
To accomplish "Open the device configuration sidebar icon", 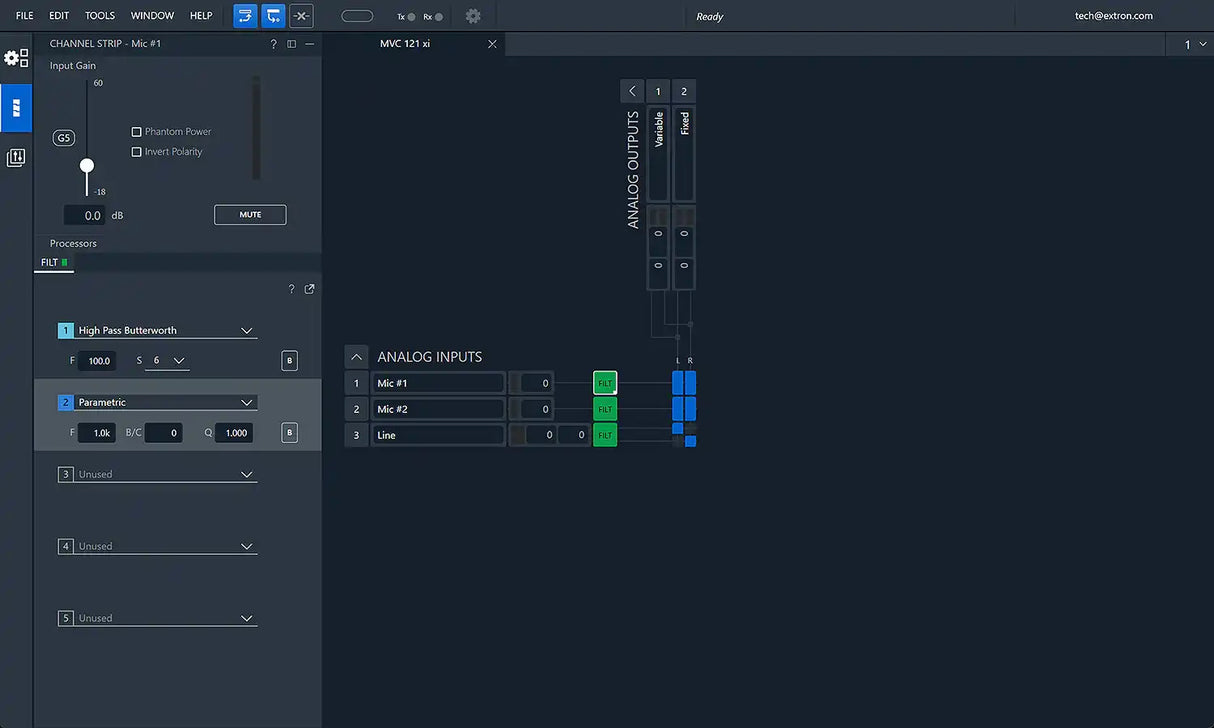I will point(16,58).
